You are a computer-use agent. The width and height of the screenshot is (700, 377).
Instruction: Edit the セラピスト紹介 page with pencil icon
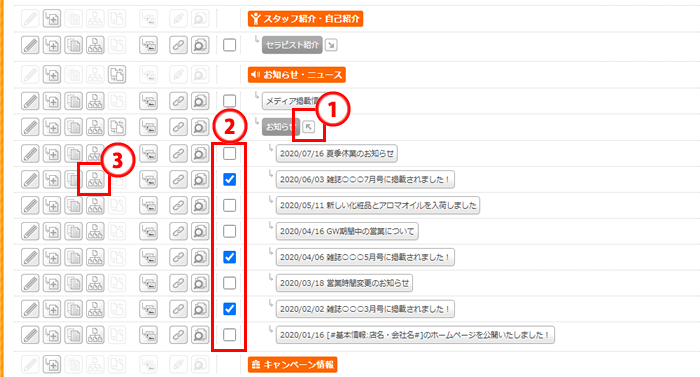click(30, 45)
